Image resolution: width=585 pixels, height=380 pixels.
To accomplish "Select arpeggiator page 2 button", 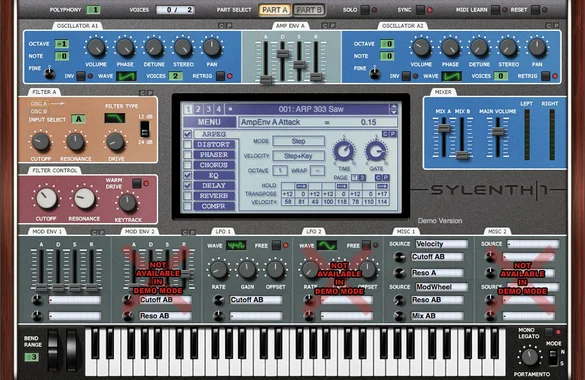I will pos(362,178).
